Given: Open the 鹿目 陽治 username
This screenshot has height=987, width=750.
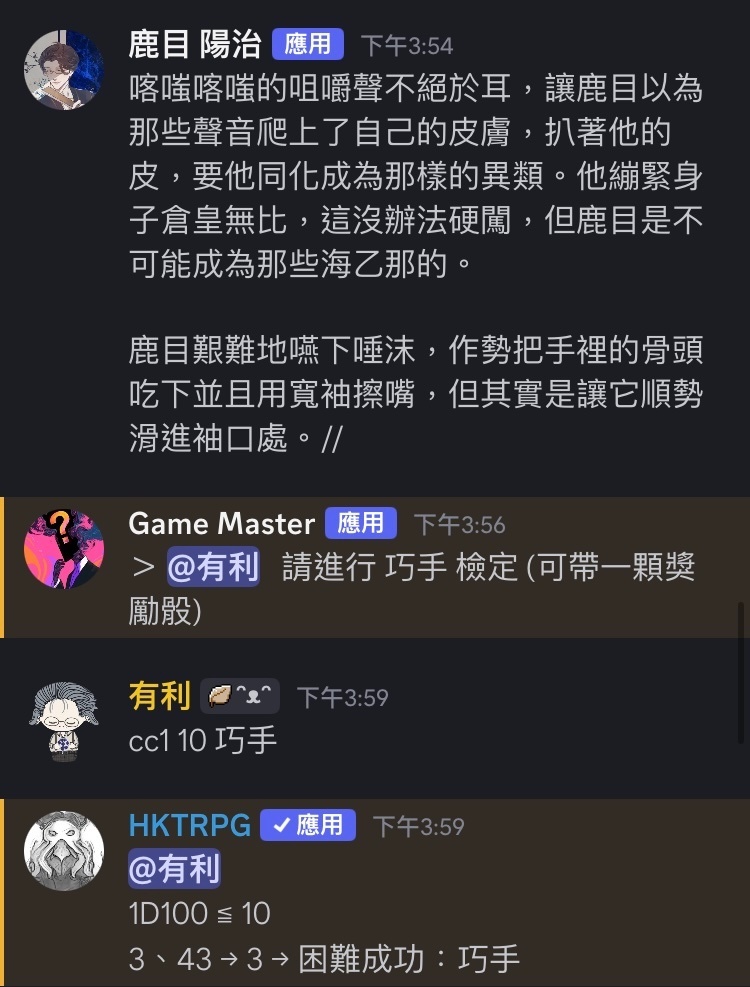Looking at the screenshot, I should click(195, 45).
